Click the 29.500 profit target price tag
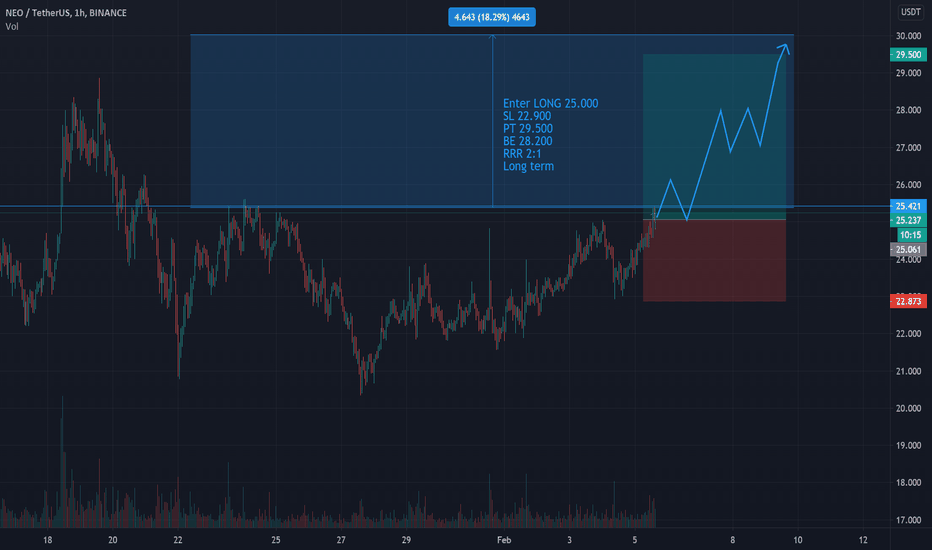932x550 pixels. (908, 55)
